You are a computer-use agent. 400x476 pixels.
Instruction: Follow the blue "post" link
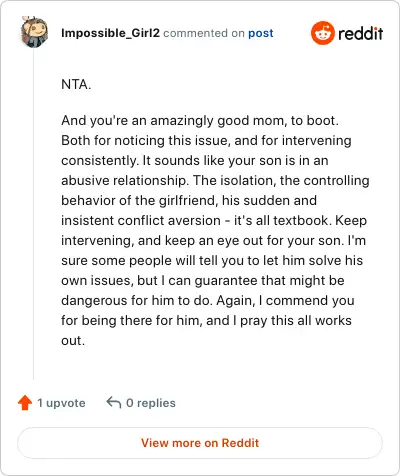(261, 33)
